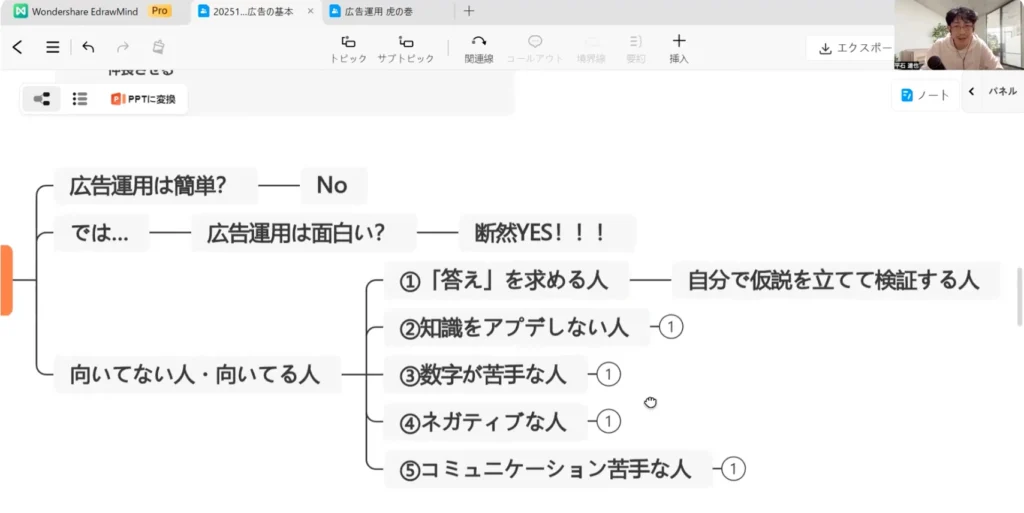
Task: Switch to outline list view mode
Action: (x=80, y=99)
